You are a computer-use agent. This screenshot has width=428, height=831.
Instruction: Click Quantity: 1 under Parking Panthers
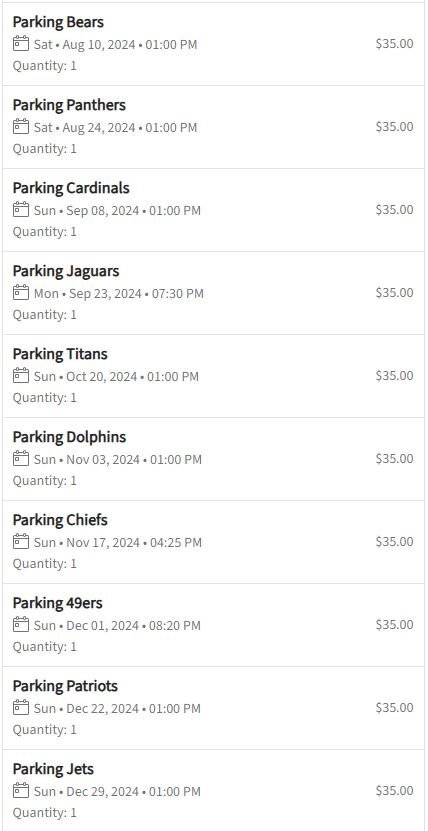tap(44, 149)
